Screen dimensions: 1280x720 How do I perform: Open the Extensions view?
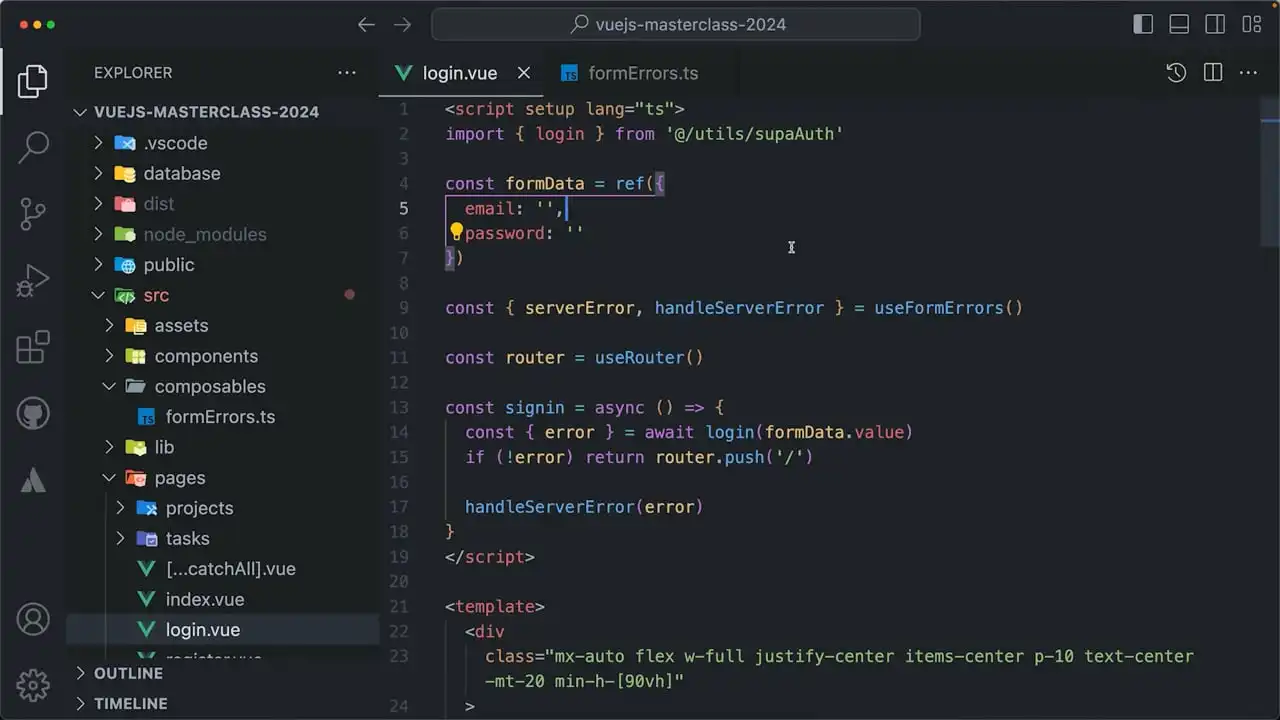tap(33, 347)
